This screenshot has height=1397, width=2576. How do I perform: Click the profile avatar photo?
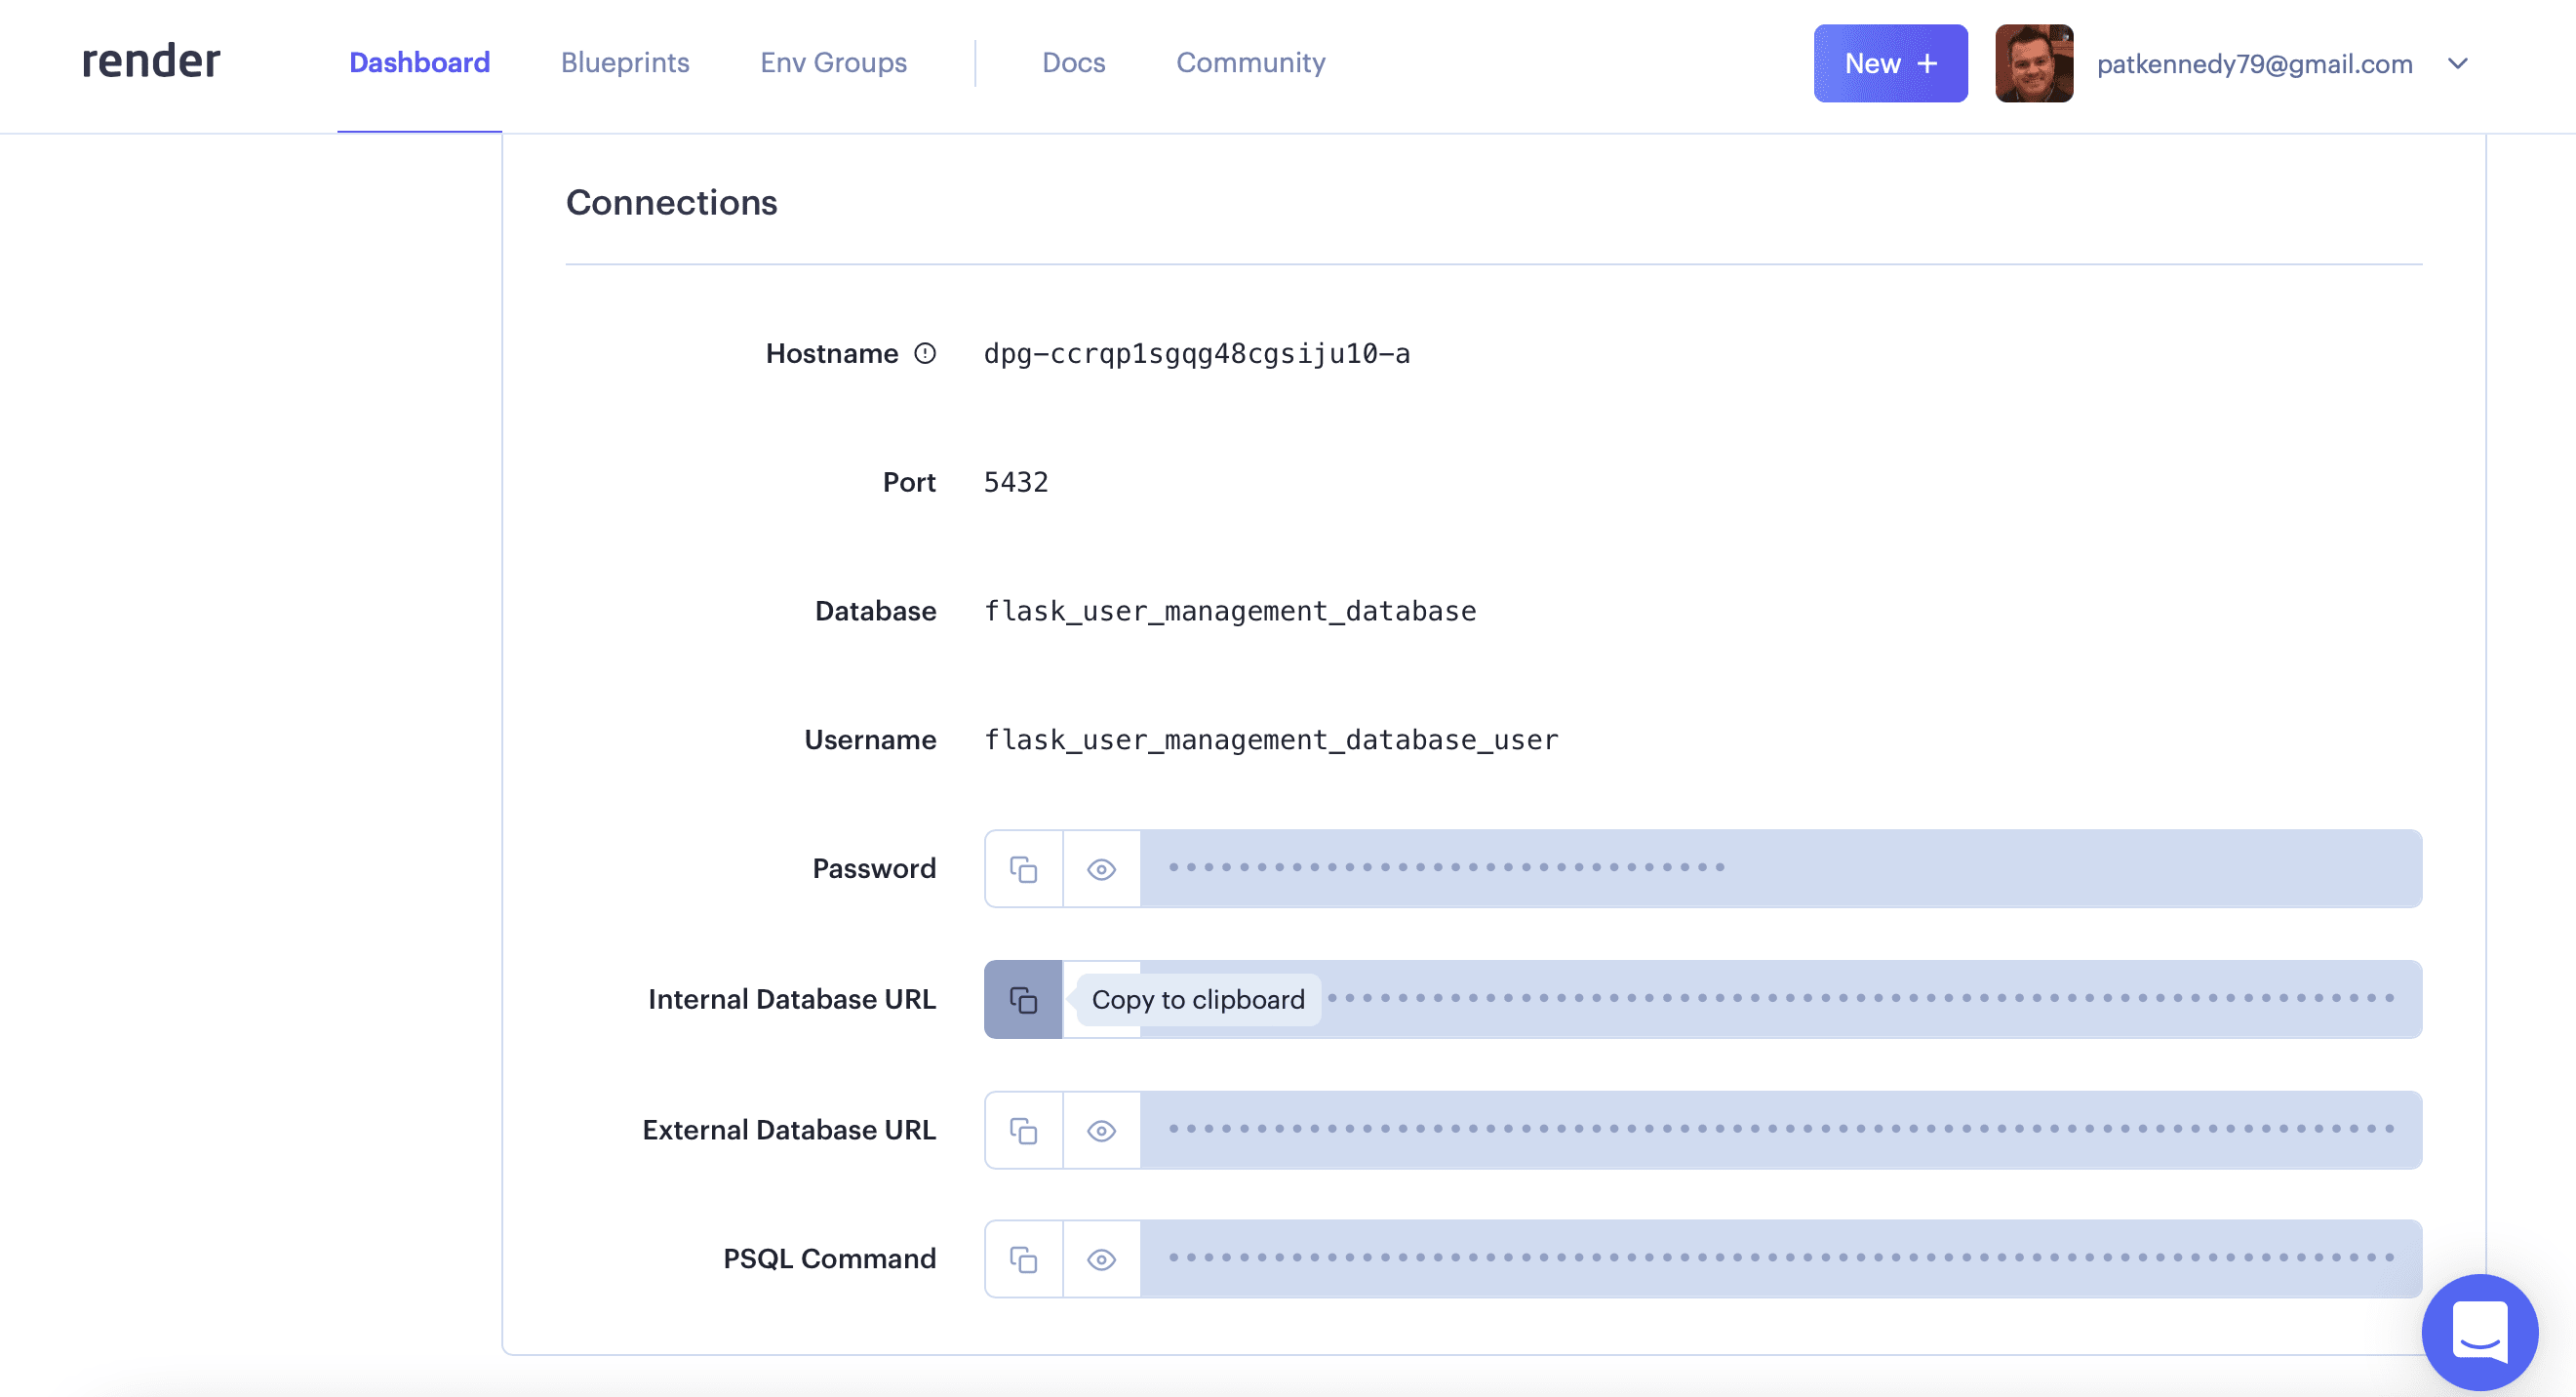(2034, 63)
